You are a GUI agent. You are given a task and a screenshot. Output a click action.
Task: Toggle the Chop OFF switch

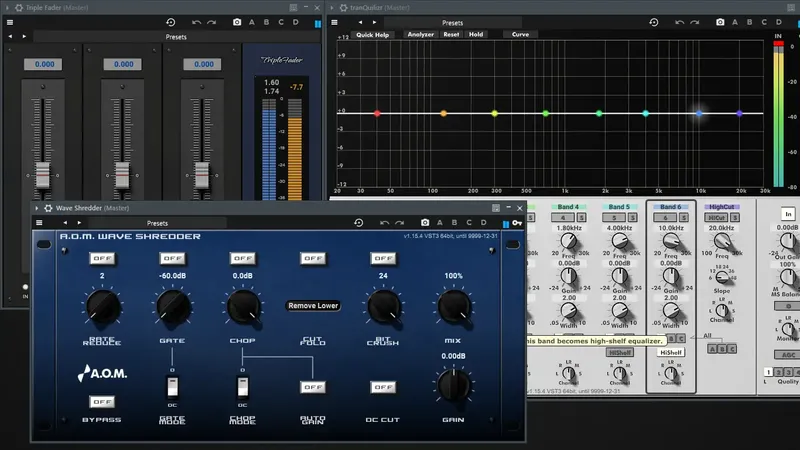point(243,259)
